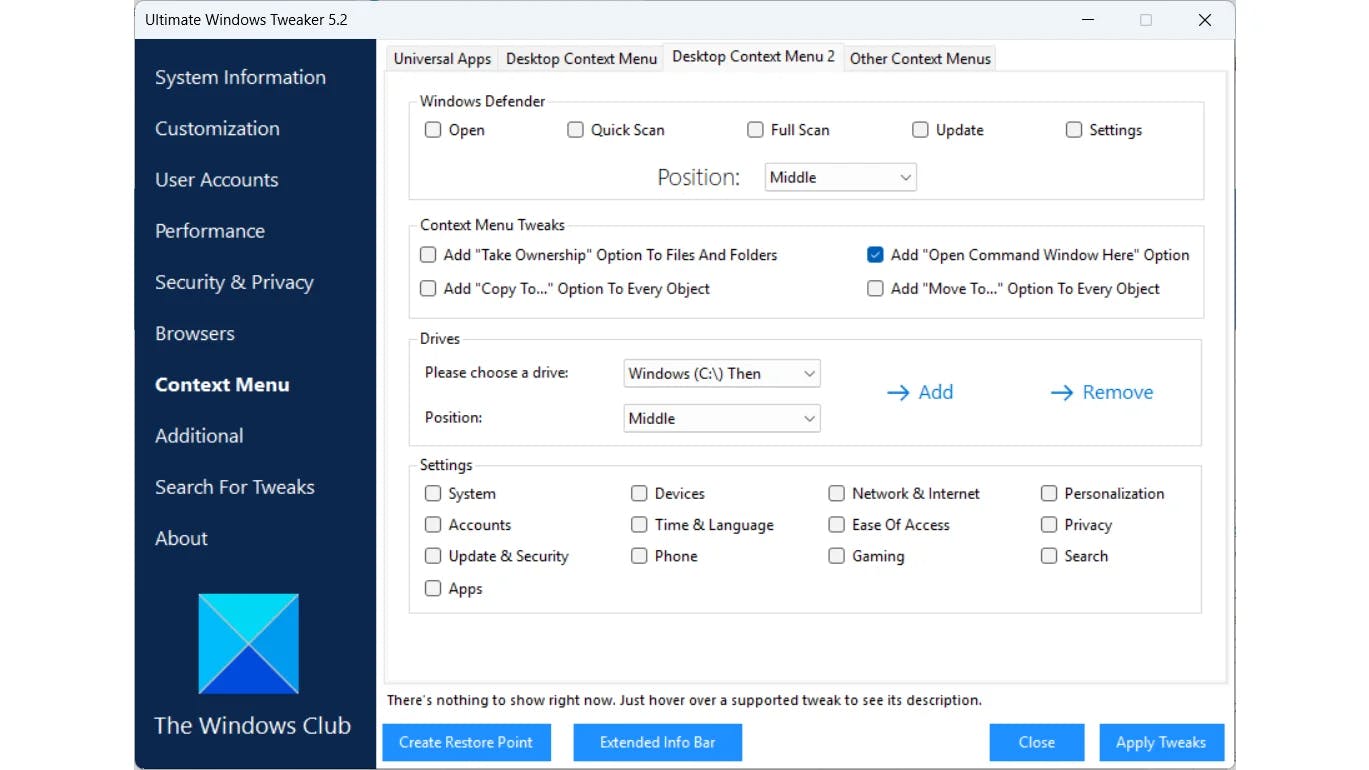Tick the Accounts settings checkbox
This screenshot has width=1369, height=770.
tap(433, 525)
